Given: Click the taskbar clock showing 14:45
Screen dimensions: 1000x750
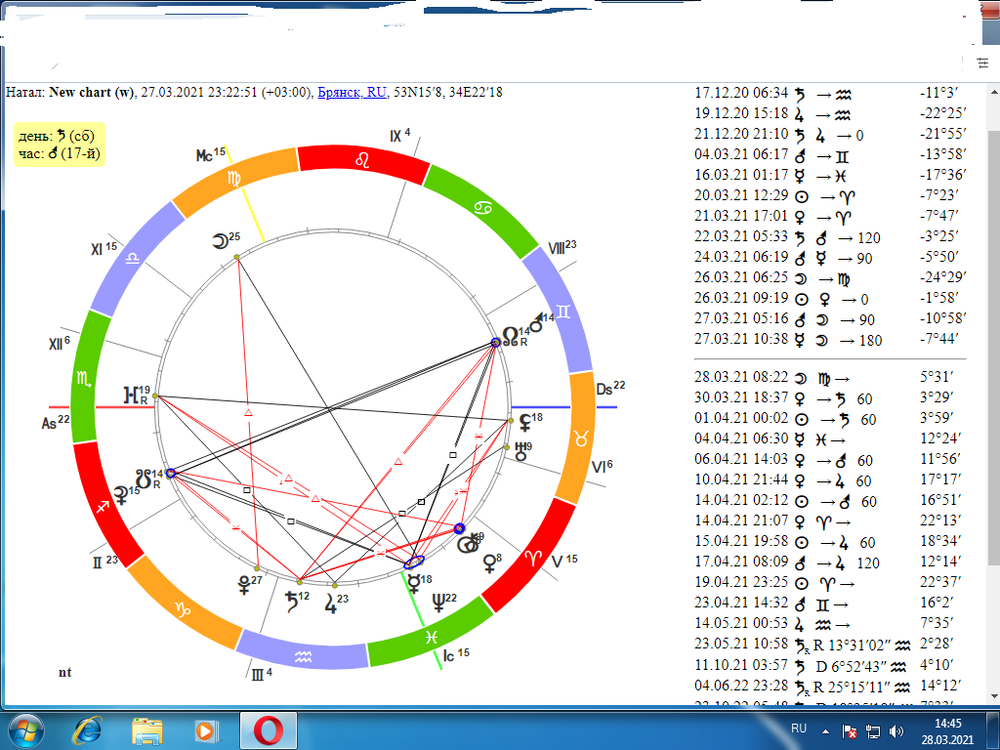Looking at the screenshot, I should (x=948, y=724).
